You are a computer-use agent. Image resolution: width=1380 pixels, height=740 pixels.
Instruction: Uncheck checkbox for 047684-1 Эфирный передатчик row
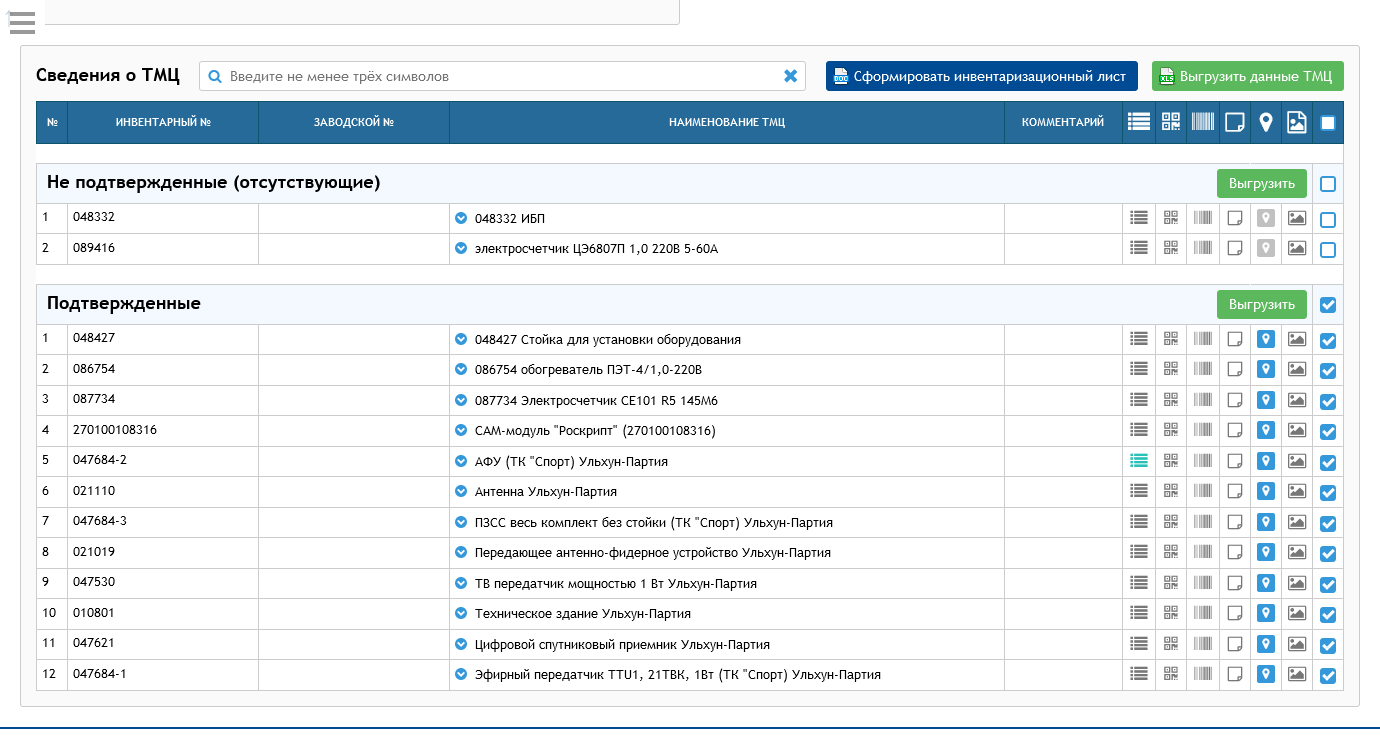[x=1328, y=676]
